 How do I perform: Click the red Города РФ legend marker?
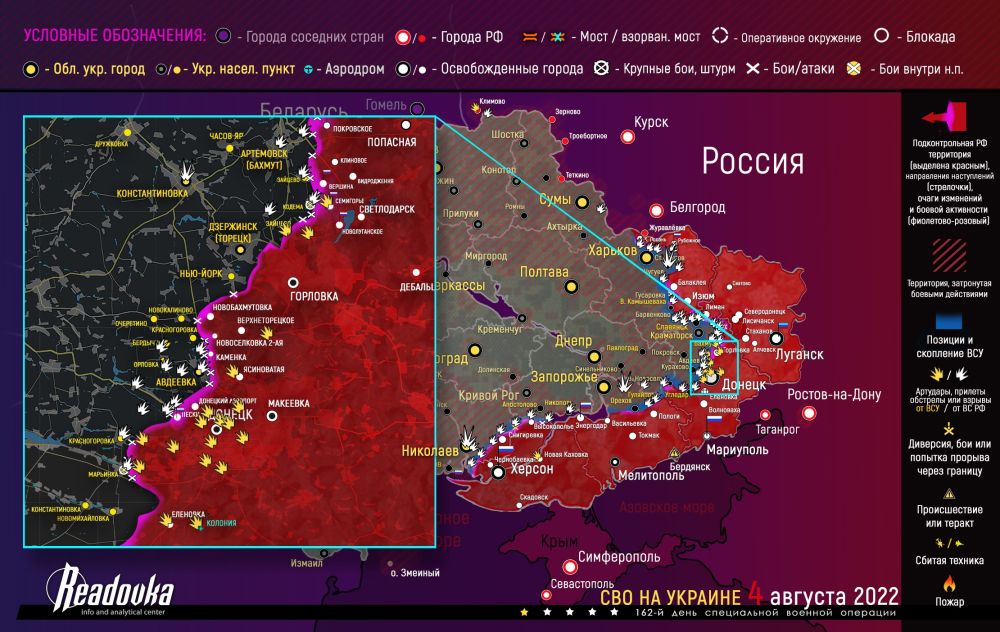coord(402,37)
